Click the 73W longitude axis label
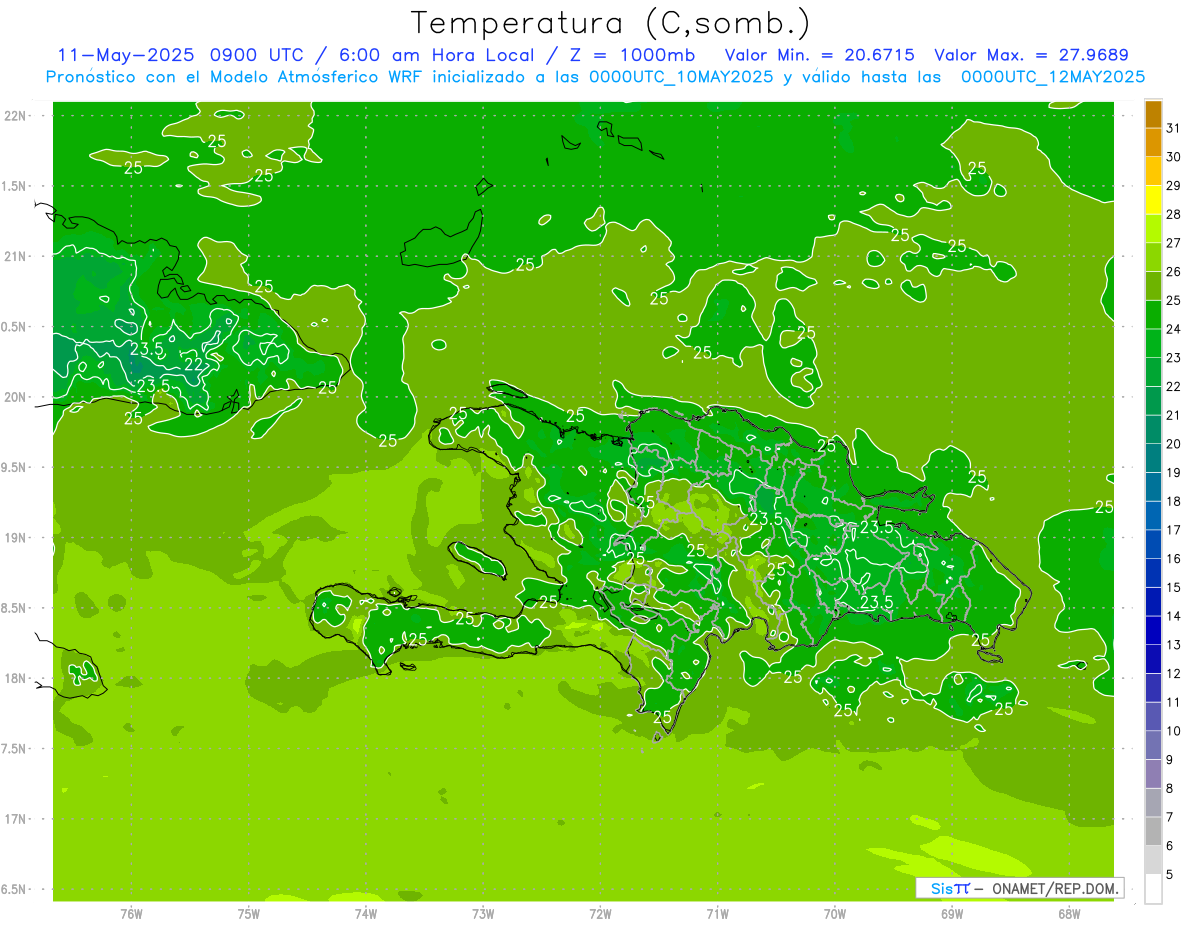This screenshot has width=1200, height=927. [x=483, y=914]
